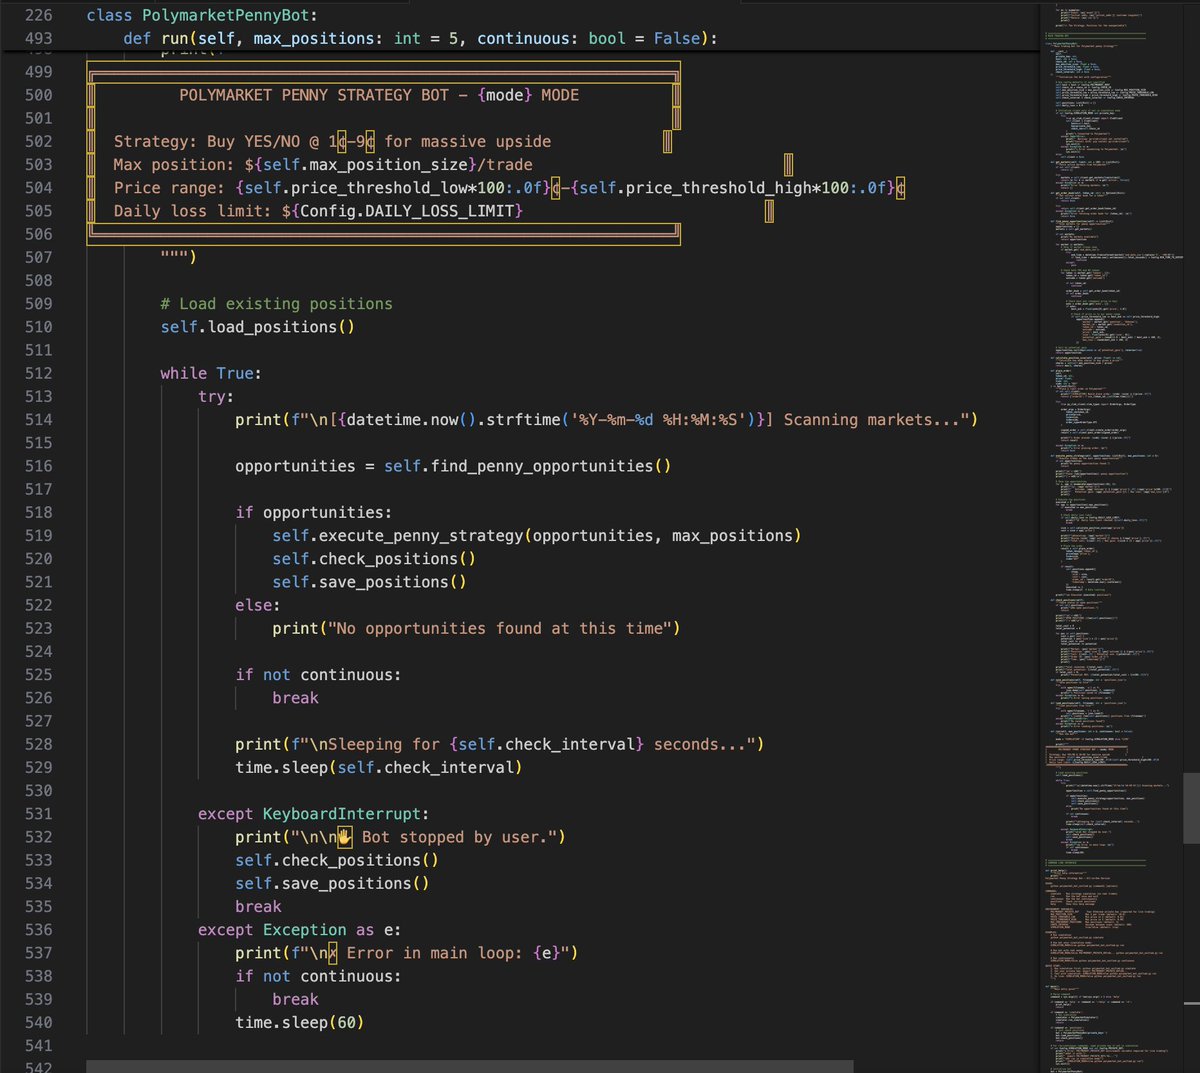Image resolution: width=1200 pixels, height=1073 pixels.
Task: Click "Daily loss limit:" label text
Action: click(x=193, y=210)
